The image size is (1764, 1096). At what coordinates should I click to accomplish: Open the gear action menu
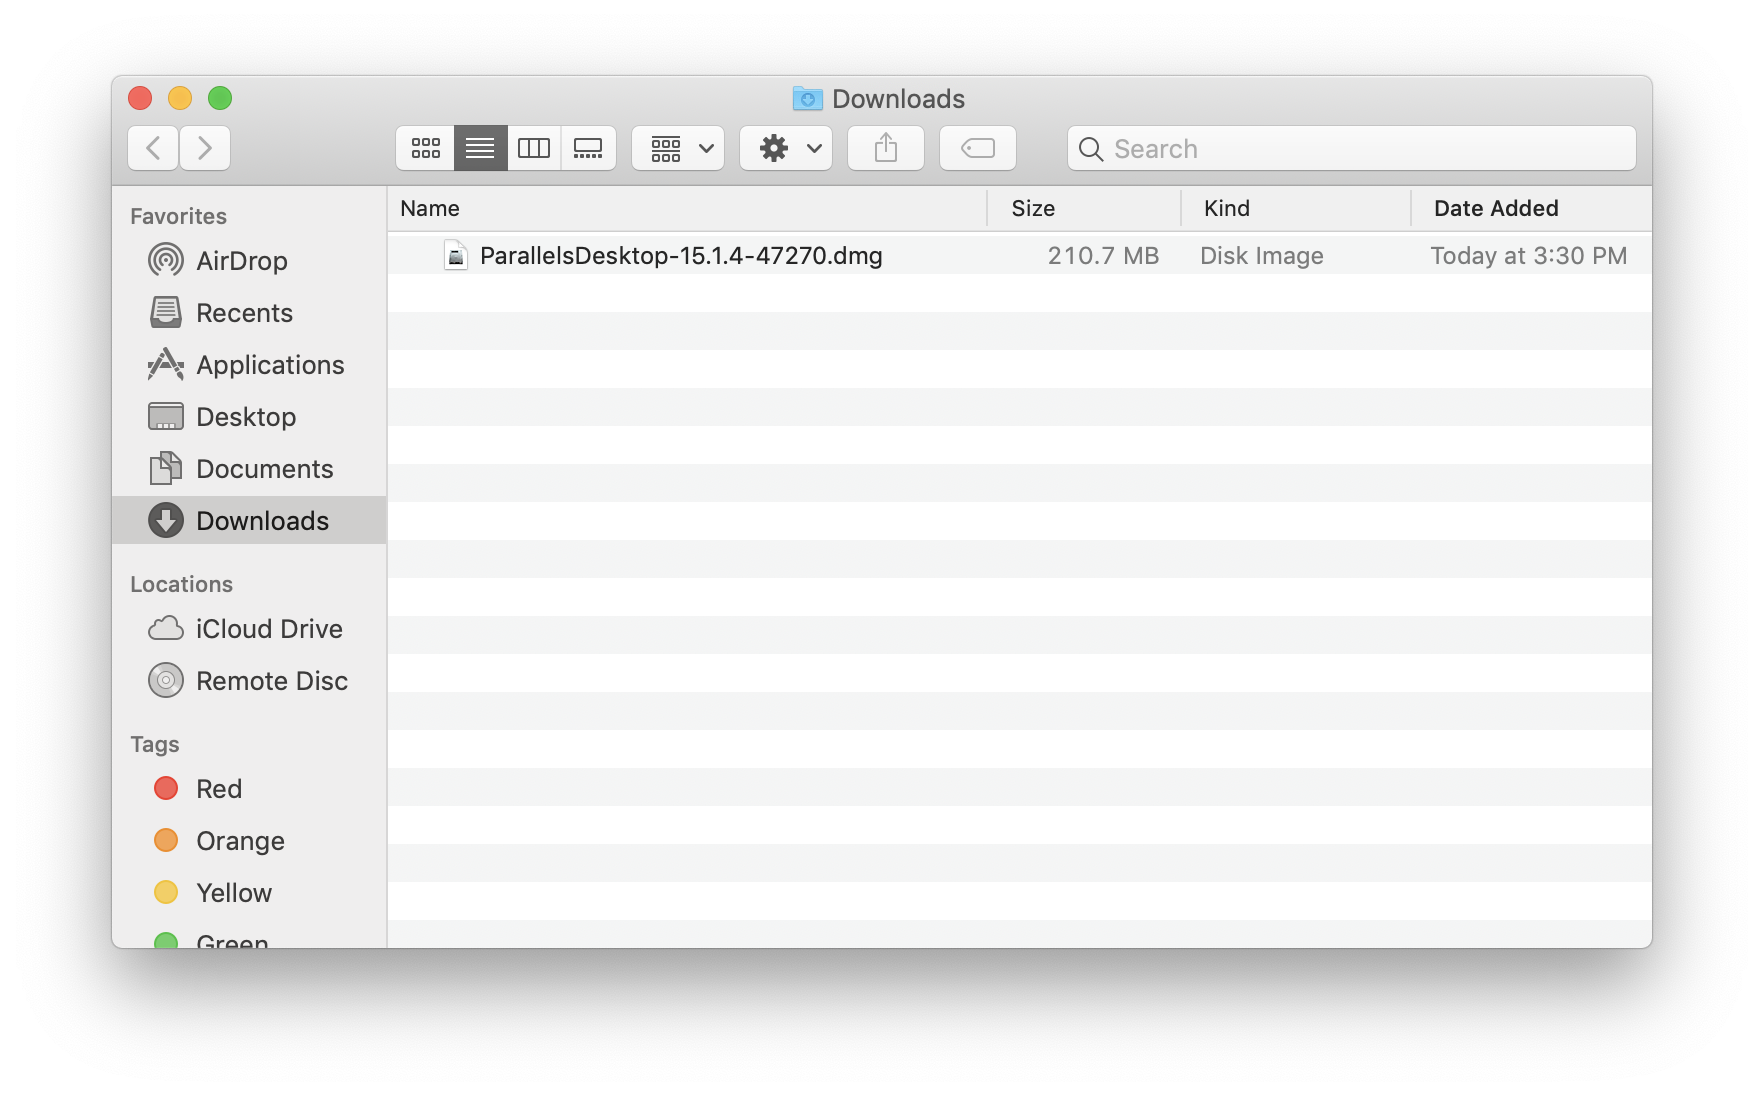[786, 148]
